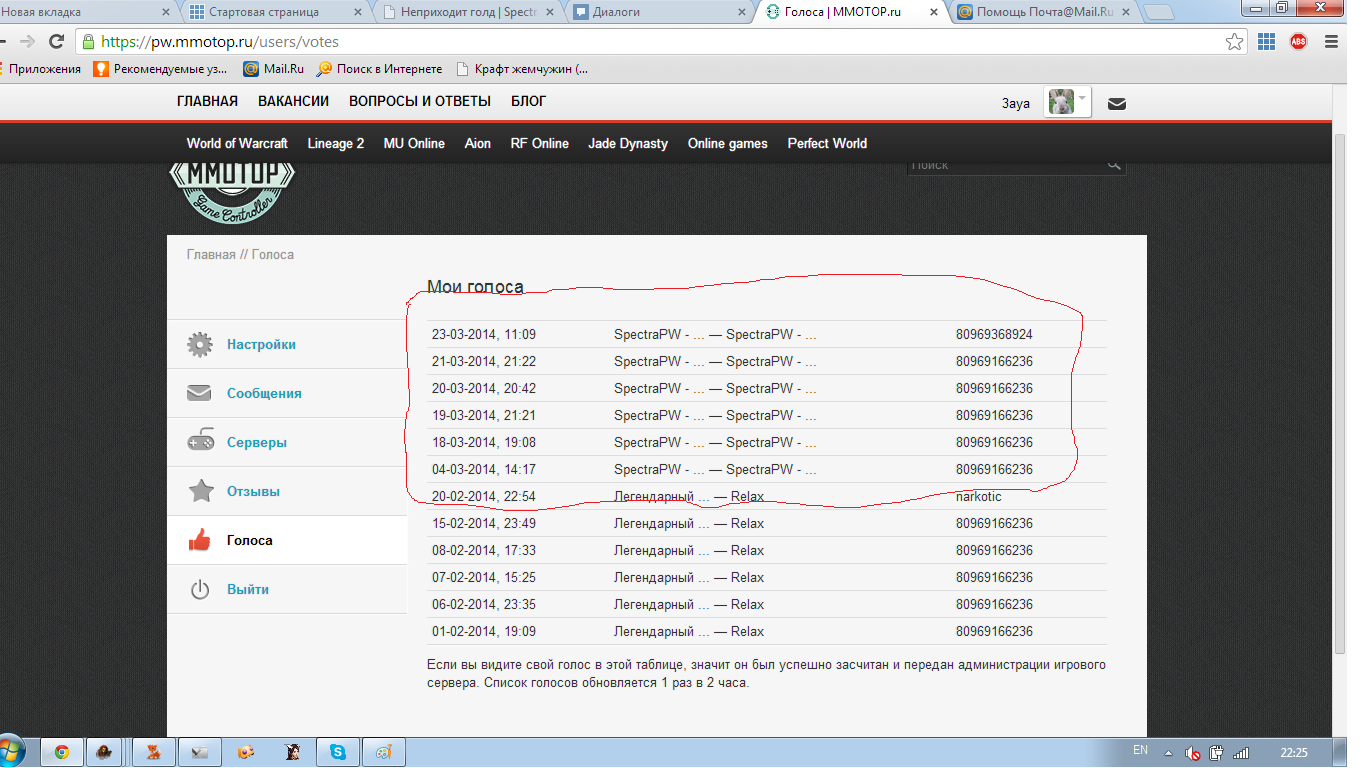Open the World of Warcraft category
Image resolution: width=1366 pixels, height=768 pixels.
[x=237, y=143]
